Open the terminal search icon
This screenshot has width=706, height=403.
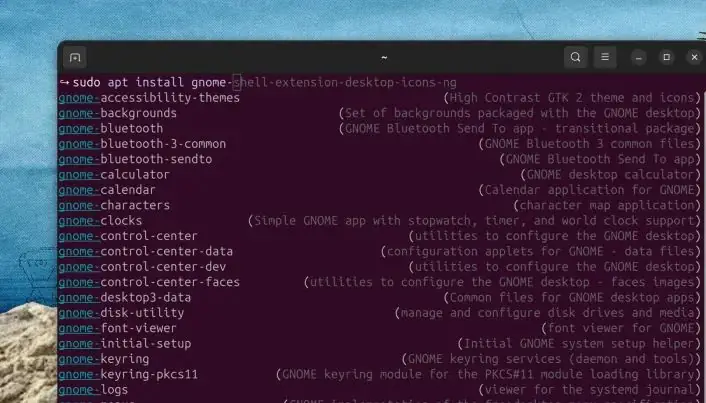(575, 57)
